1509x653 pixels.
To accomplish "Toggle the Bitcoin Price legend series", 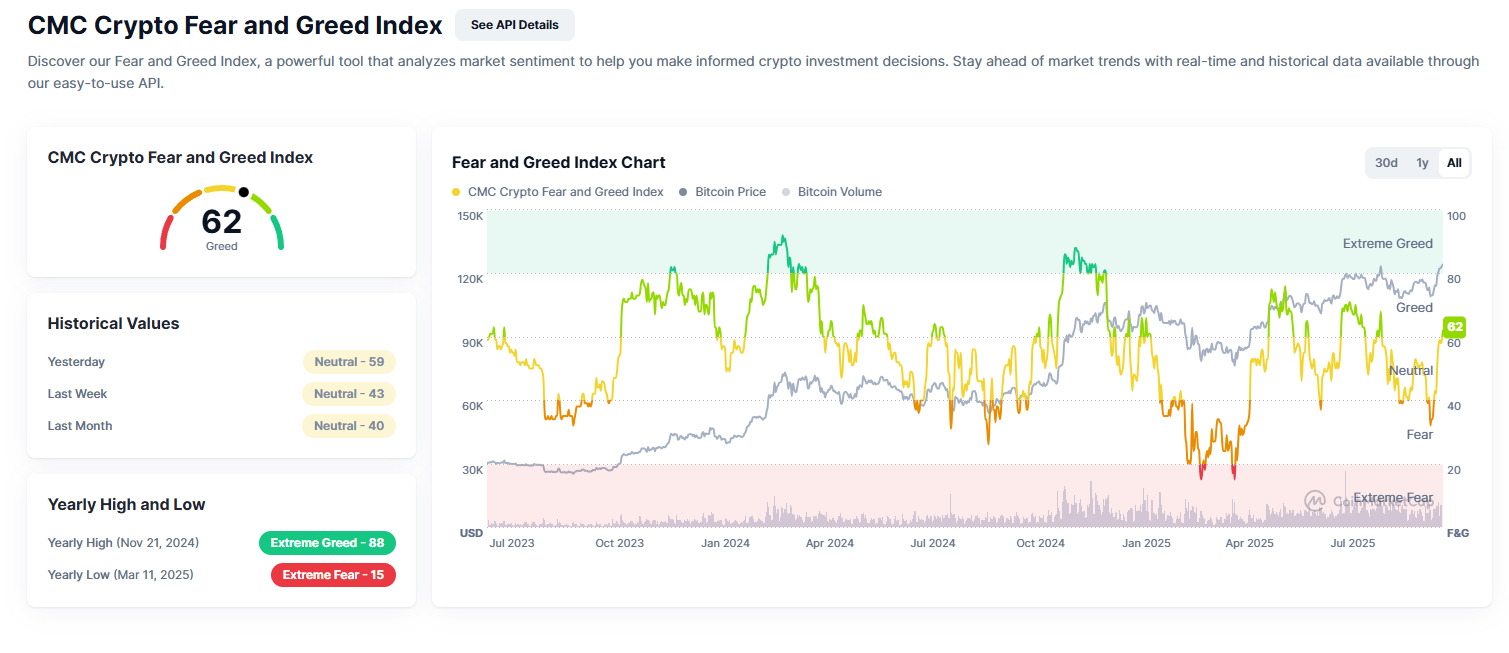I will click(730, 192).
